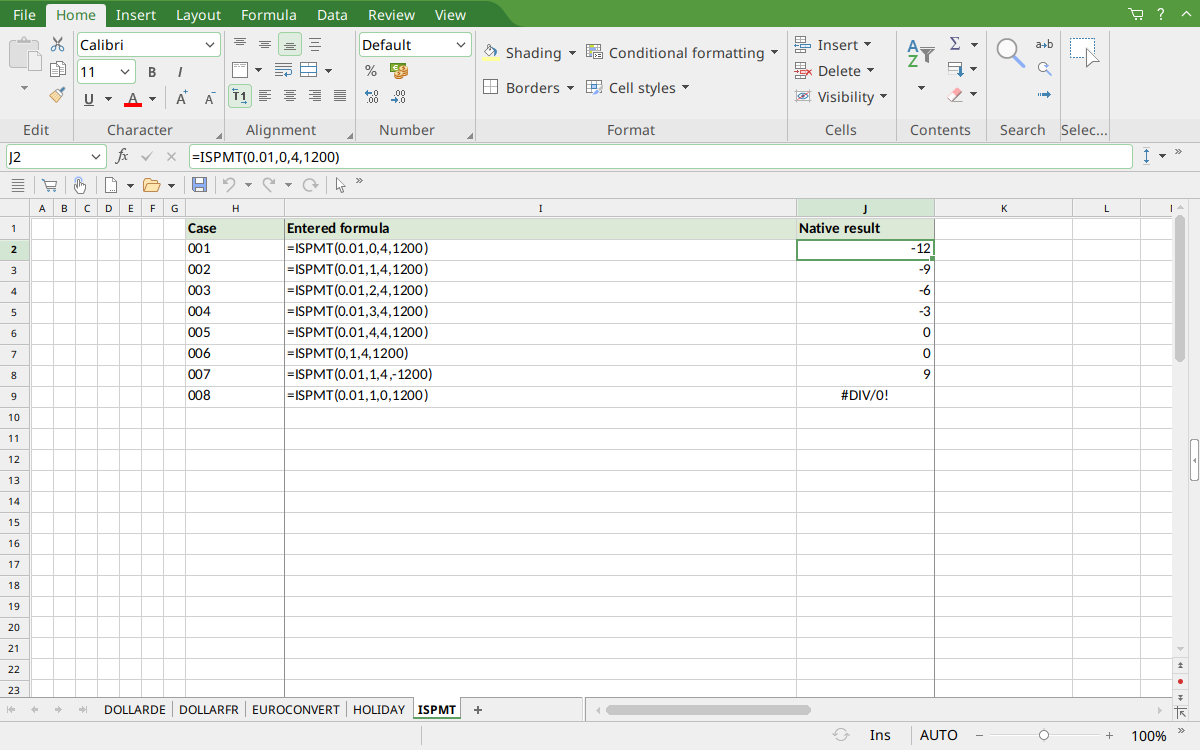The image size is (1200, 750).
Task: Open Find and Replace a→b icon
Action: (x=1044, y=44)
